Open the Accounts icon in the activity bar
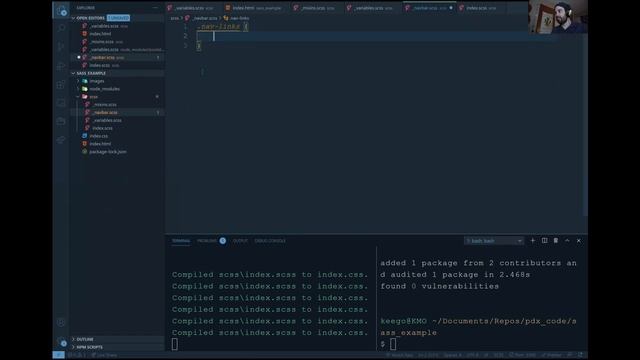This screenshot has height=360, width=640. [x=61, y=322]
